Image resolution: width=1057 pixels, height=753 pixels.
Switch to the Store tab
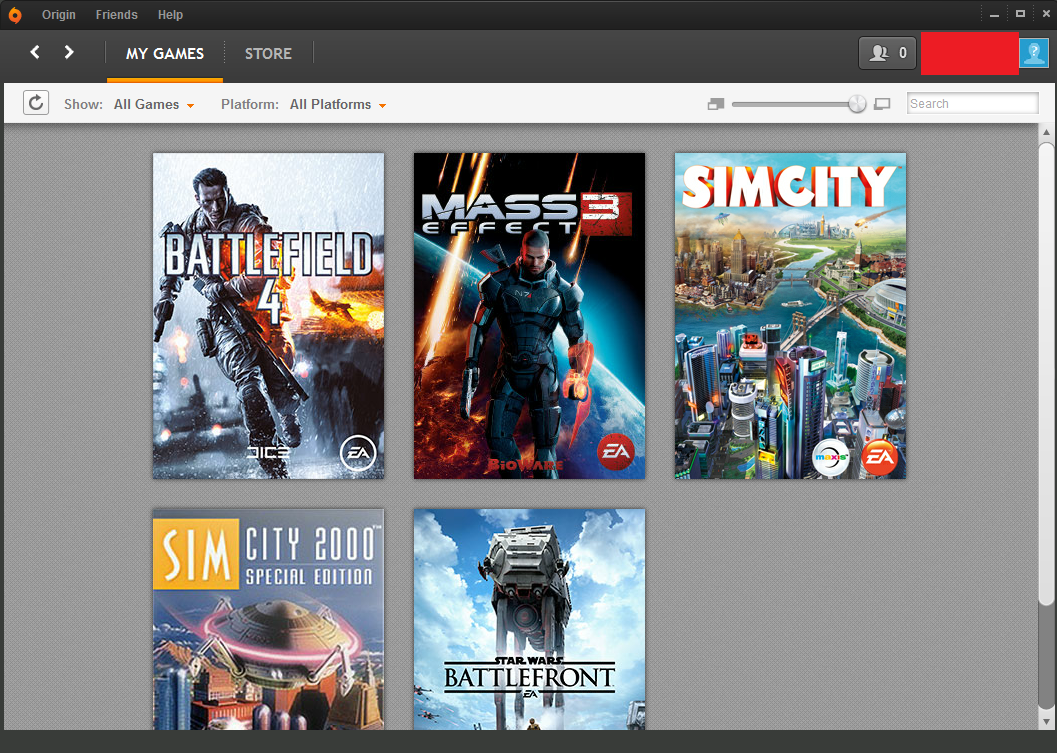tap(268, 54)
